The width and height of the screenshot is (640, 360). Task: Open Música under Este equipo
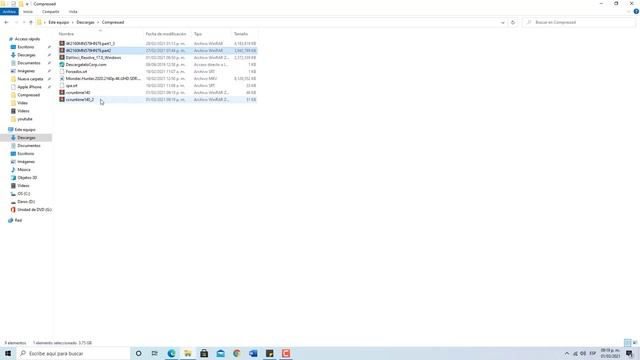[x=24, y=170]
